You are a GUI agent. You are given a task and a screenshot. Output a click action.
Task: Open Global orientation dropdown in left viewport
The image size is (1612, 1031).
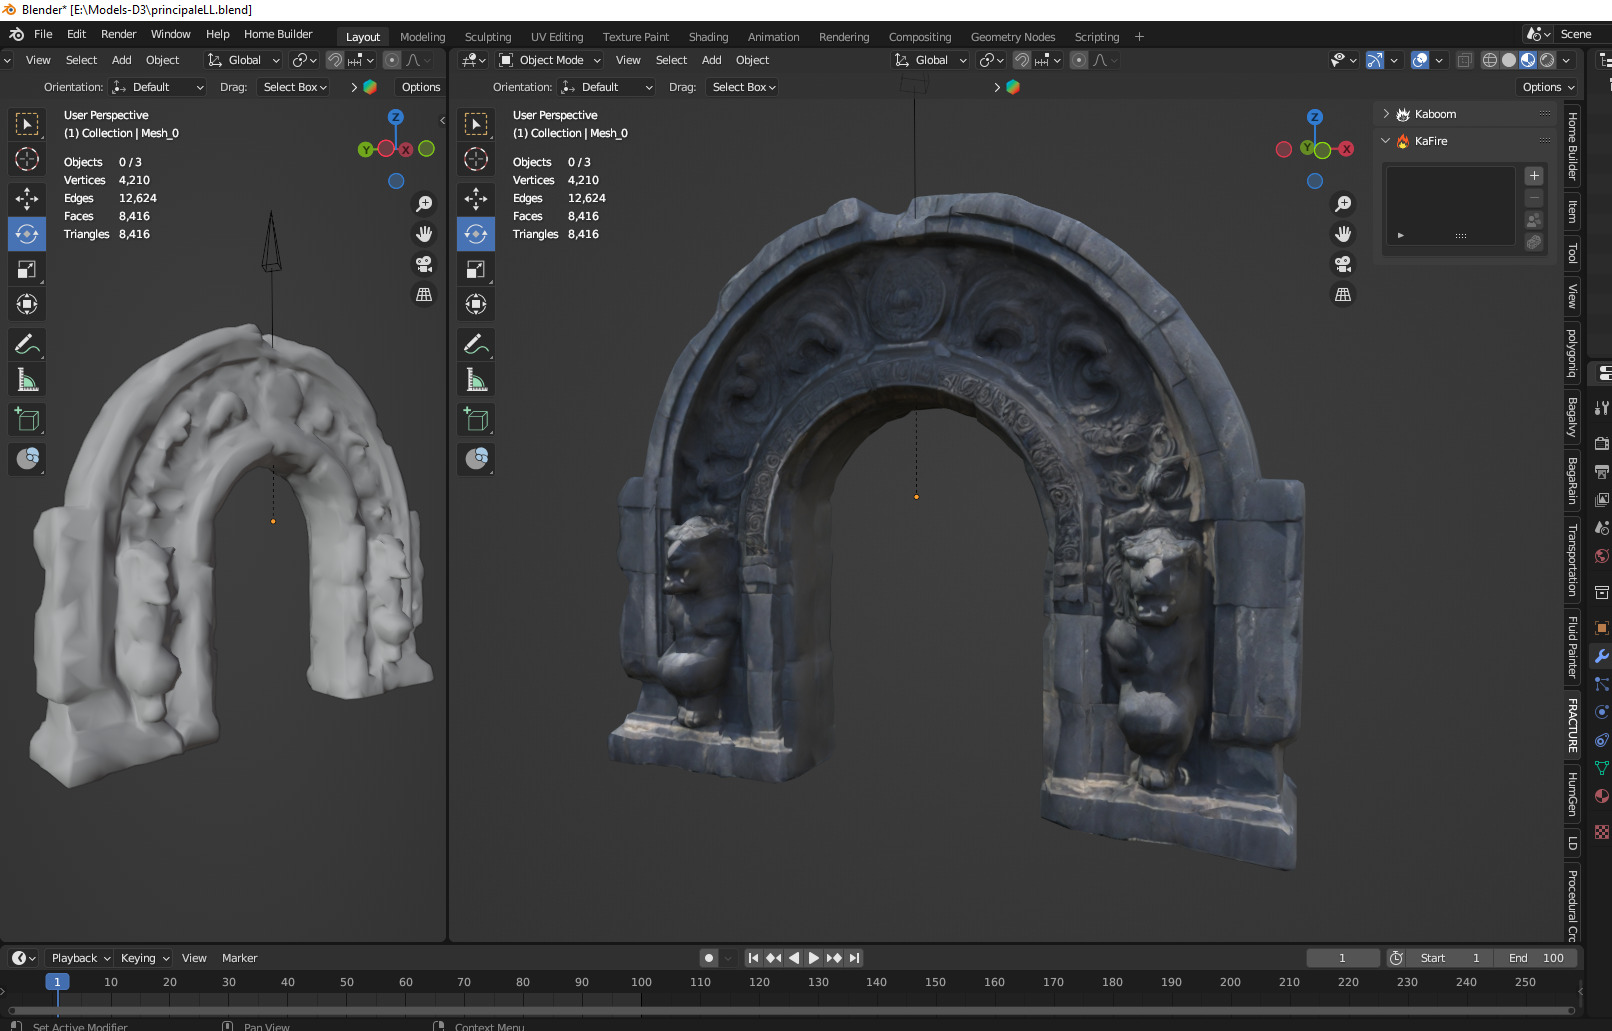[244, 60]
